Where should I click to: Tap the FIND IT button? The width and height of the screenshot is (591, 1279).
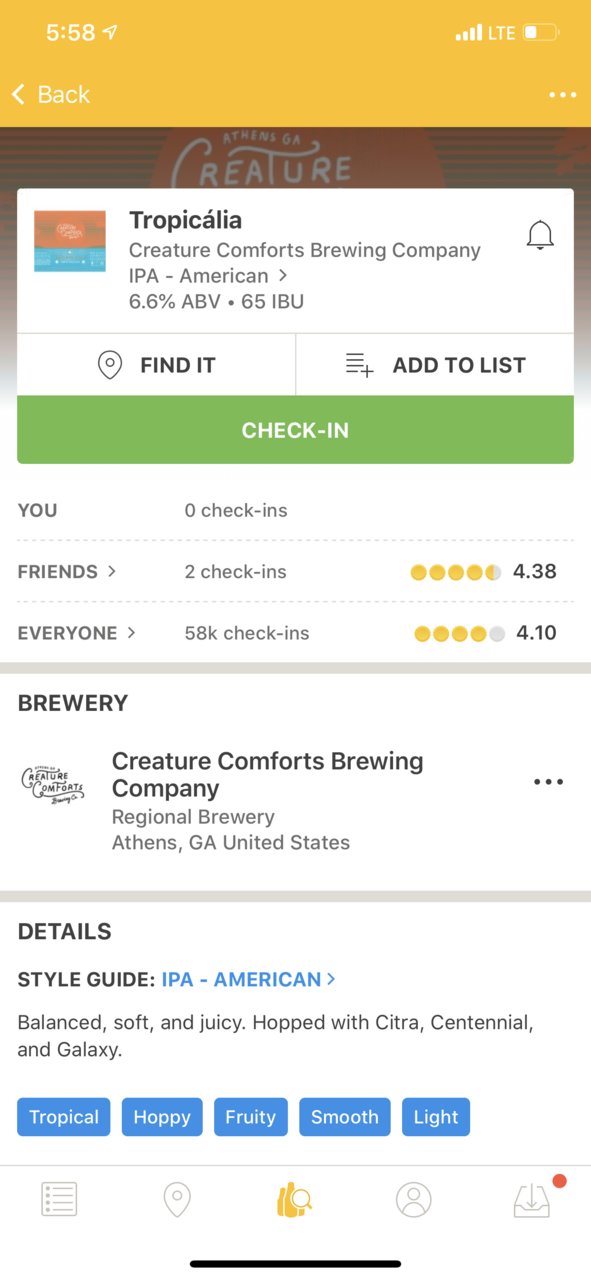(x=156, y=365)
